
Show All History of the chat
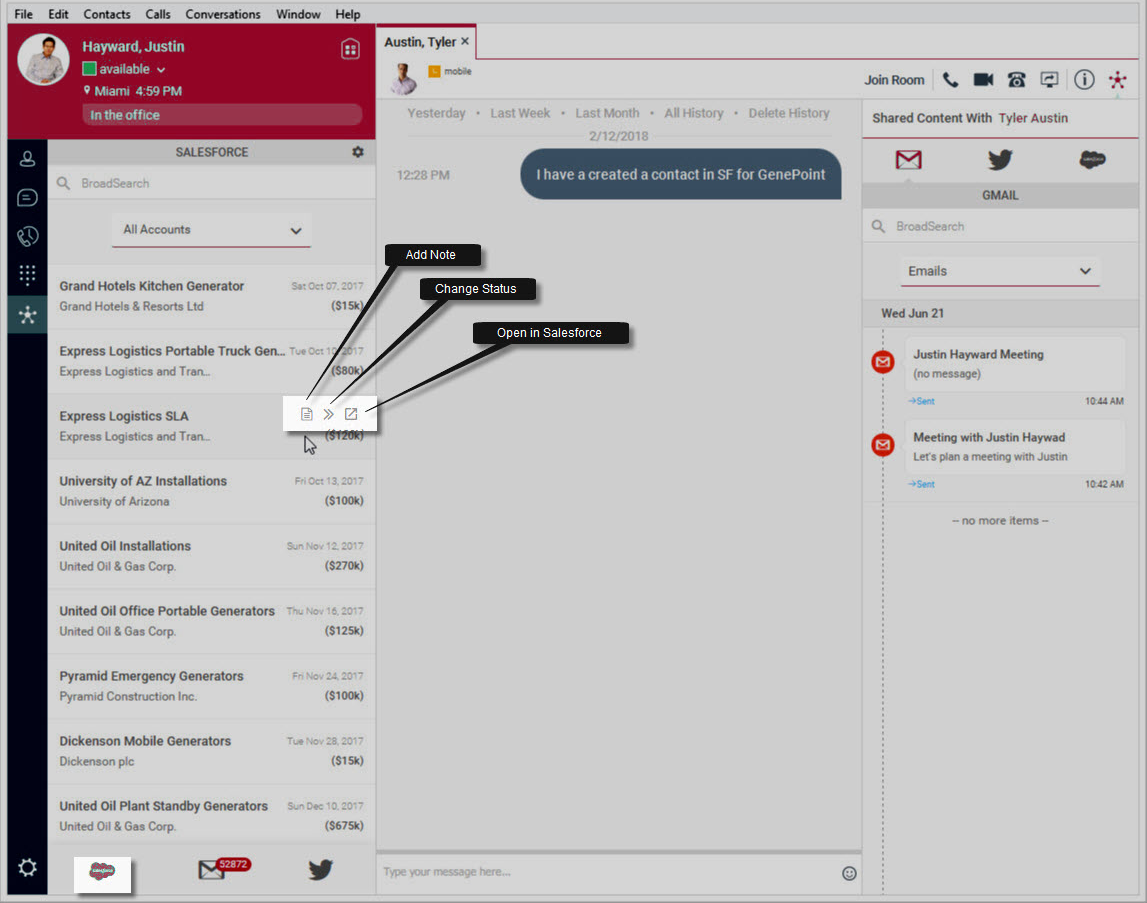click(693, 113)
